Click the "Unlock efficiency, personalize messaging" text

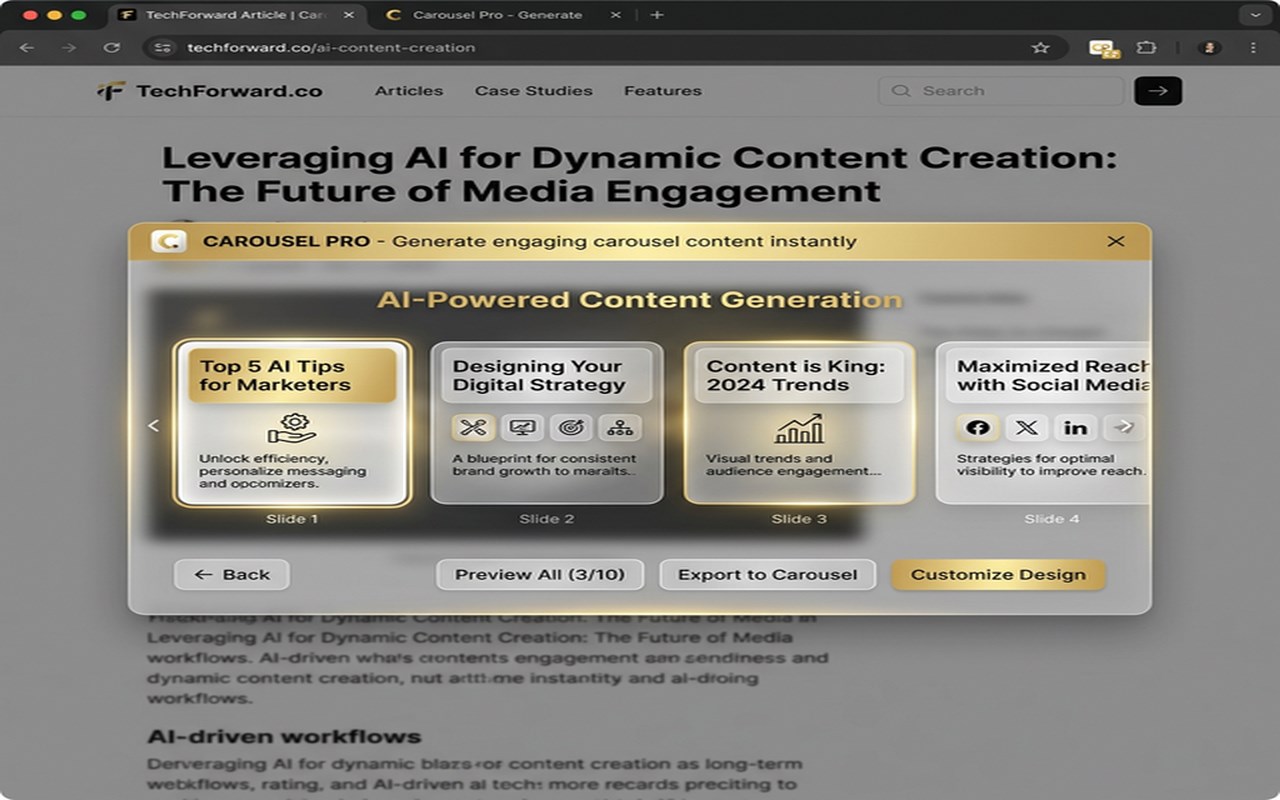[283, 471]
